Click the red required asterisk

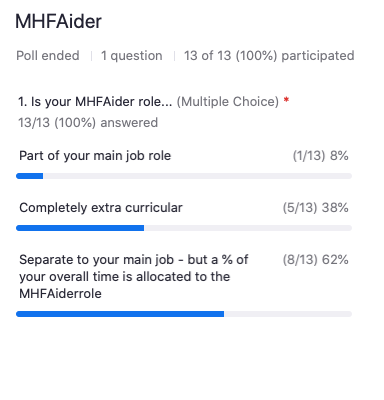tap(286, 100)
